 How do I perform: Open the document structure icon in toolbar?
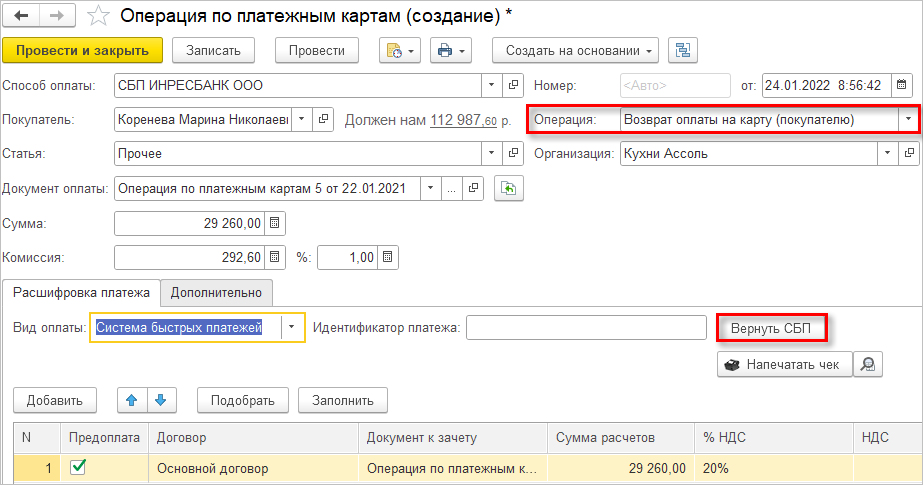[684, 50]
